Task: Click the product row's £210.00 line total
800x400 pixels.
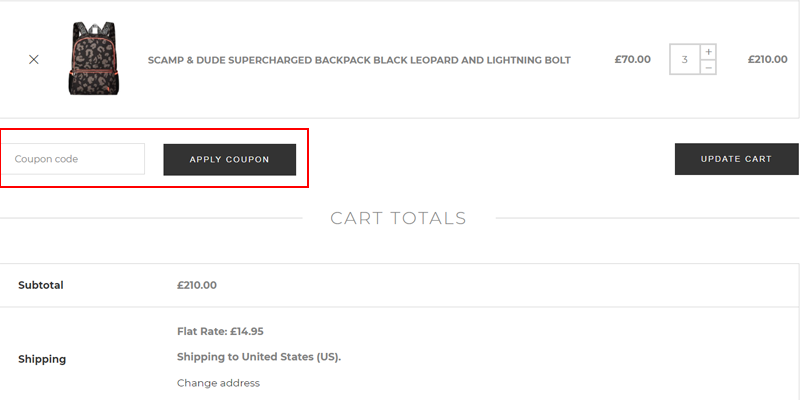Action: pyautogui.click(x=767, y=60)
